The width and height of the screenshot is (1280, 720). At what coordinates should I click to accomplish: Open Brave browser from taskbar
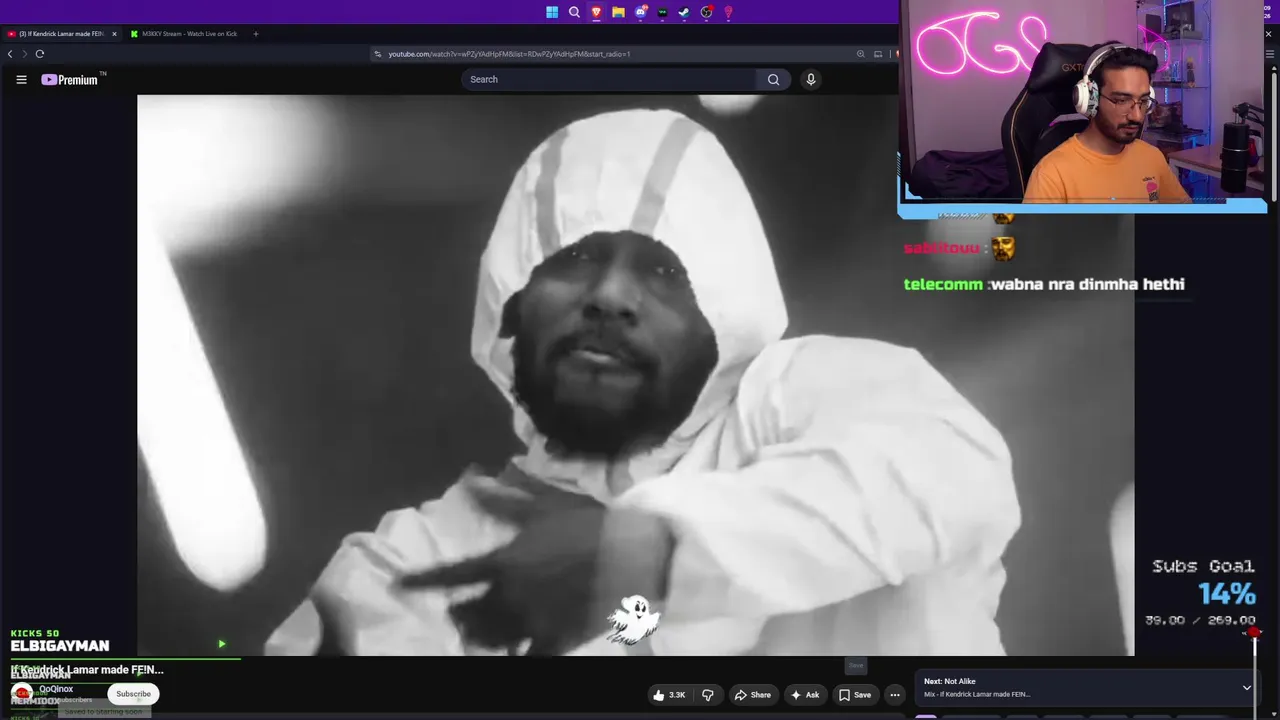[x=596, y=12]
